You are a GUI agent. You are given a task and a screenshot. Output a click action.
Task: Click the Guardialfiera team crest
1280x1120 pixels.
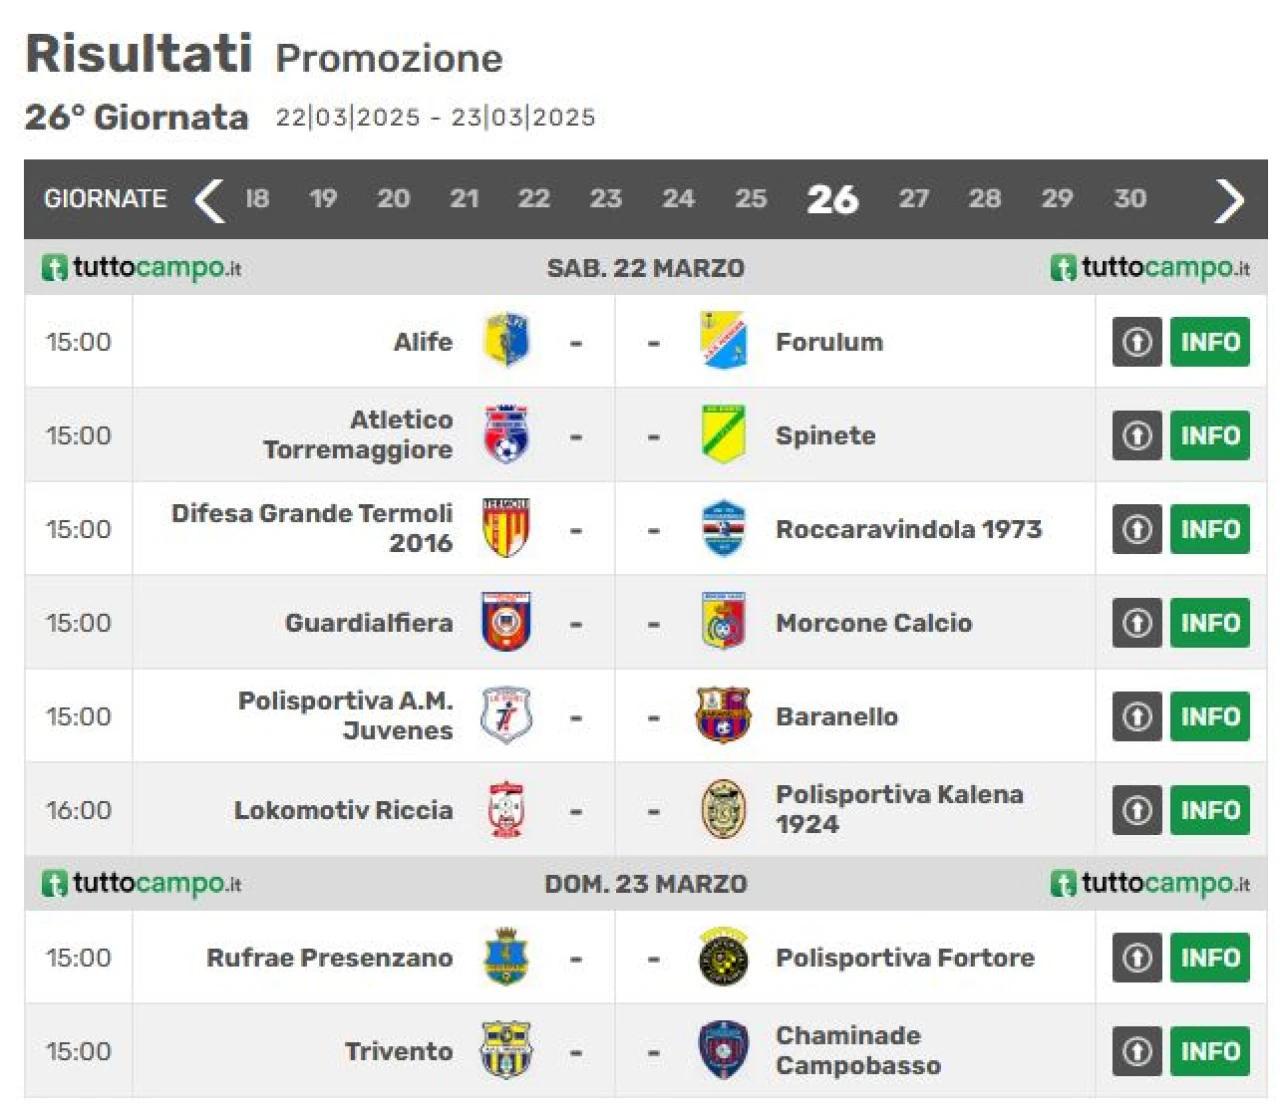pos(506,622)
